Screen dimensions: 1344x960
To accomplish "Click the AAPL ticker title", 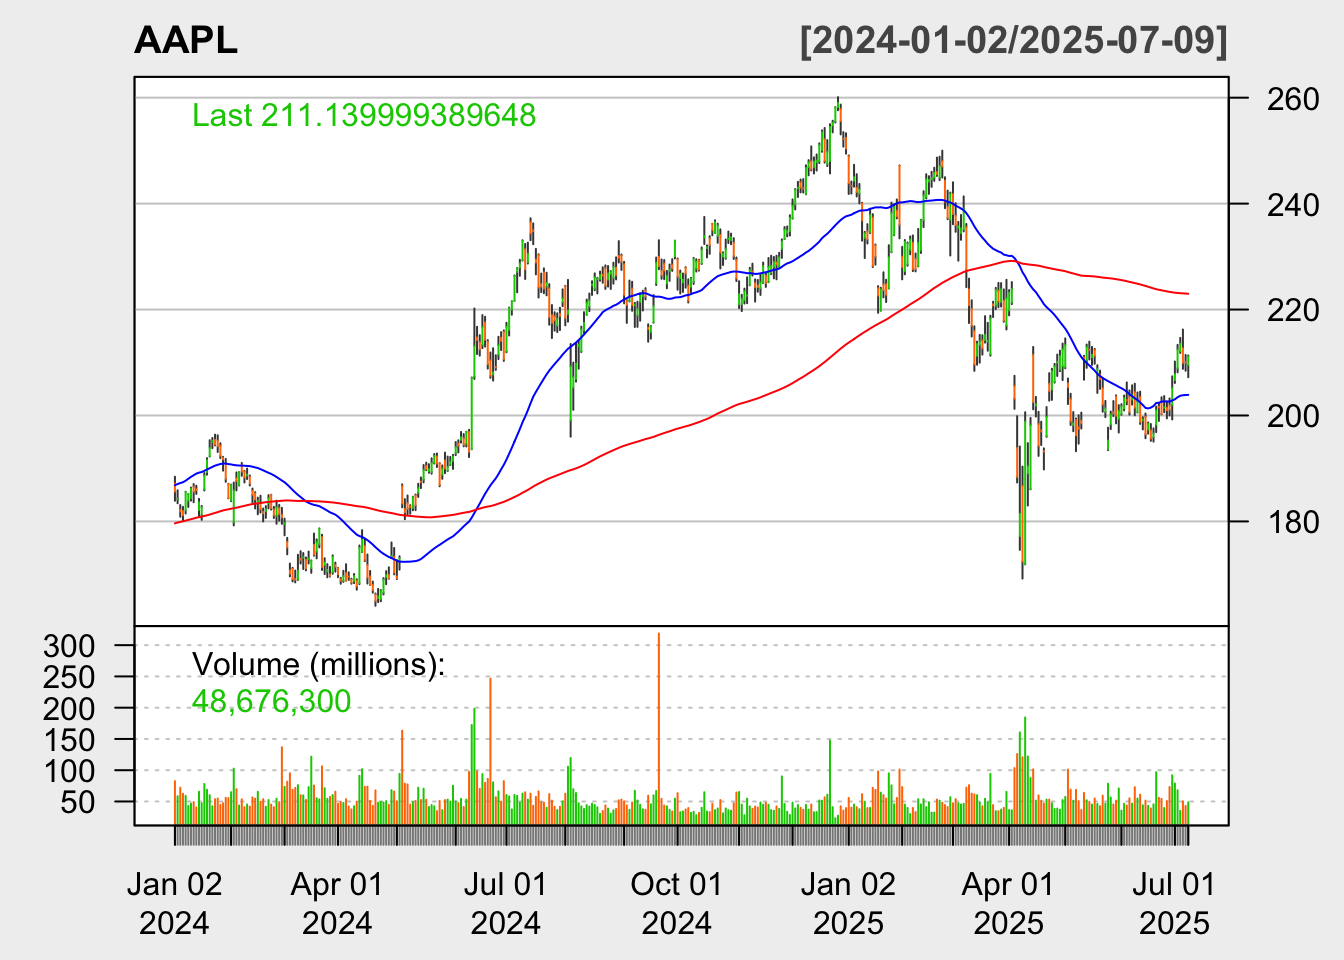I will 186,40.
